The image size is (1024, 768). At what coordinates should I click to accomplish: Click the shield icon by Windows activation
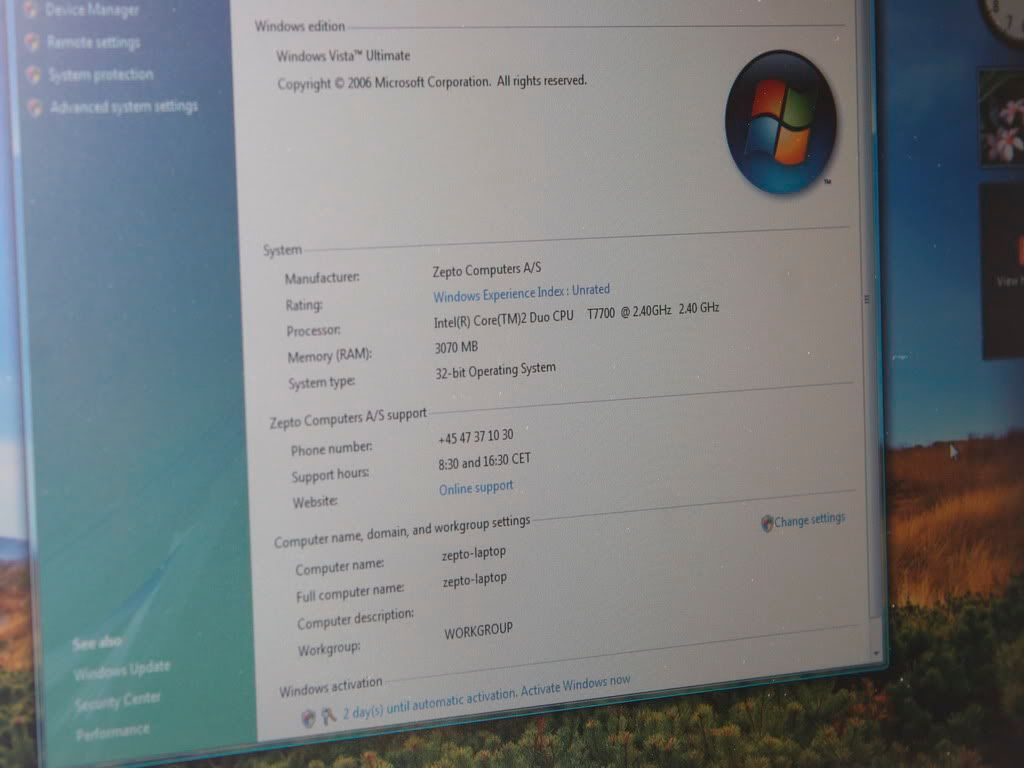point(308,718)
